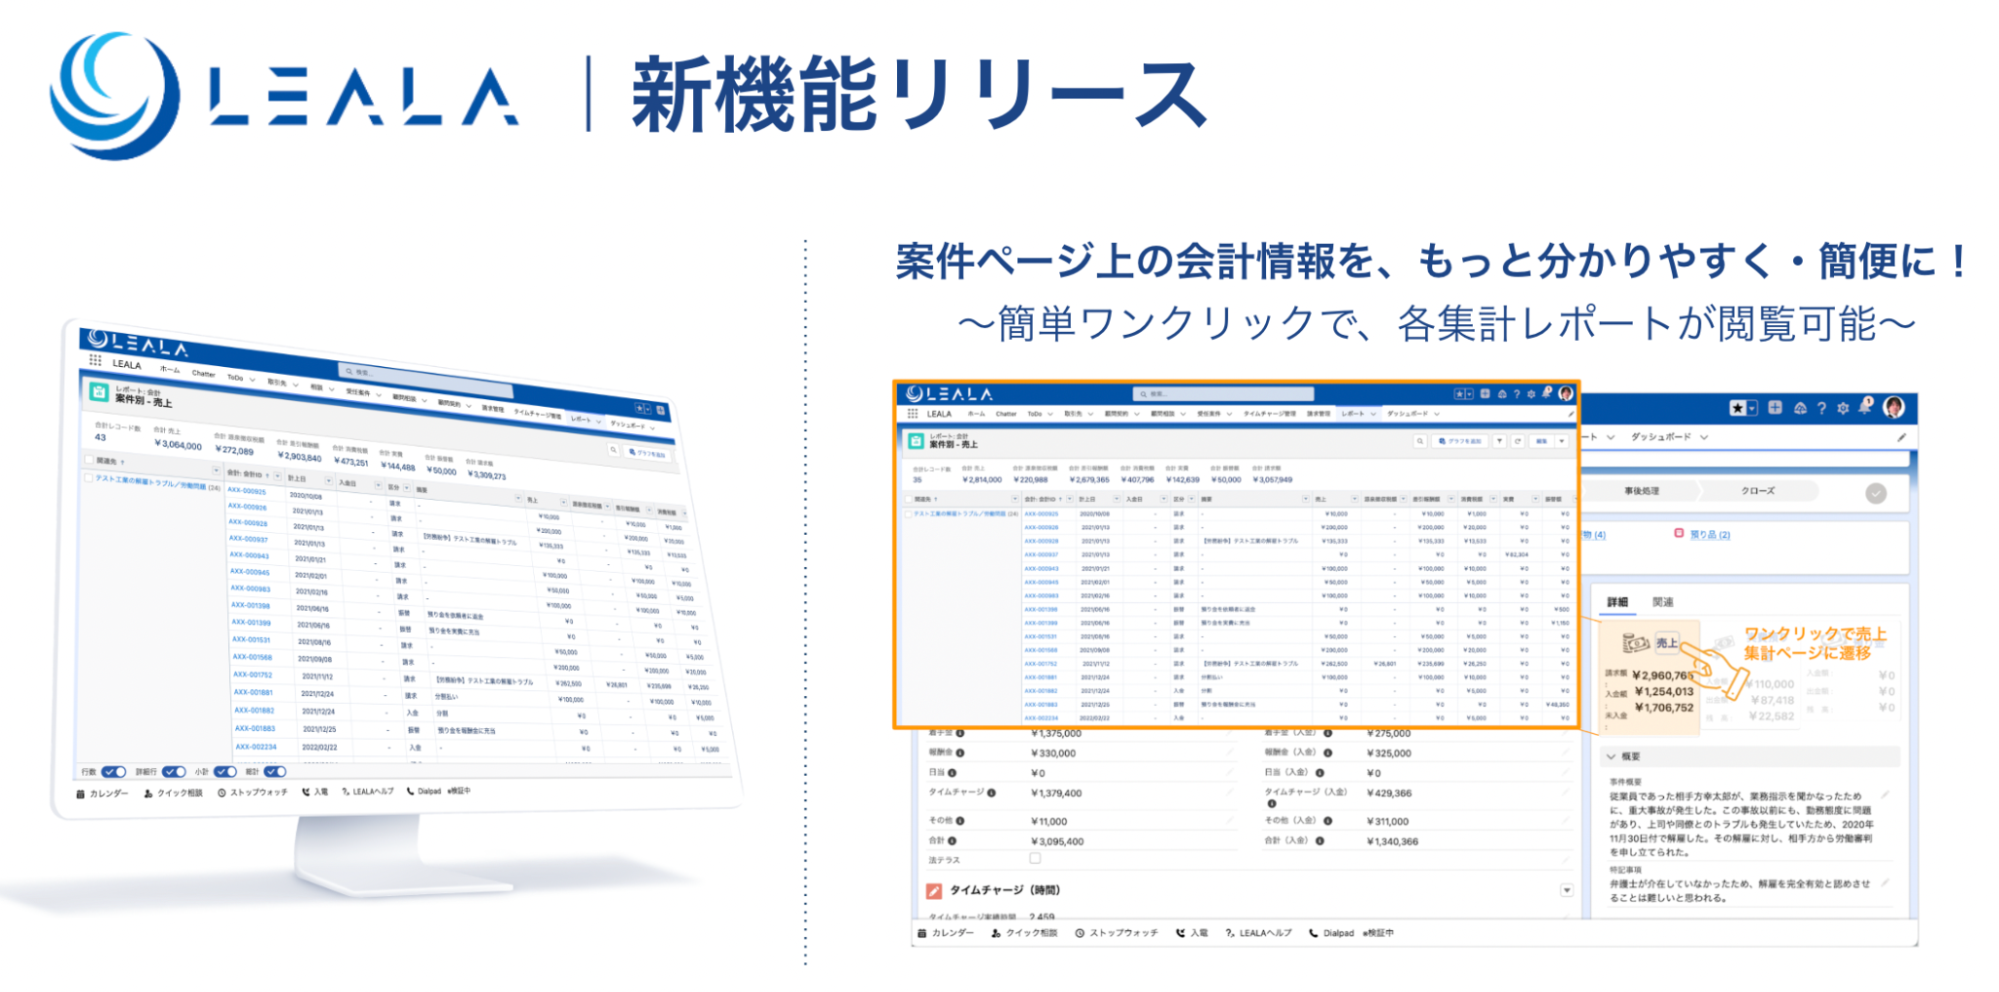This screenshot has height=992, width=1999.
Task: Open the ダッシュボード tab in orange-framed report
Action: coord(1408,414)
